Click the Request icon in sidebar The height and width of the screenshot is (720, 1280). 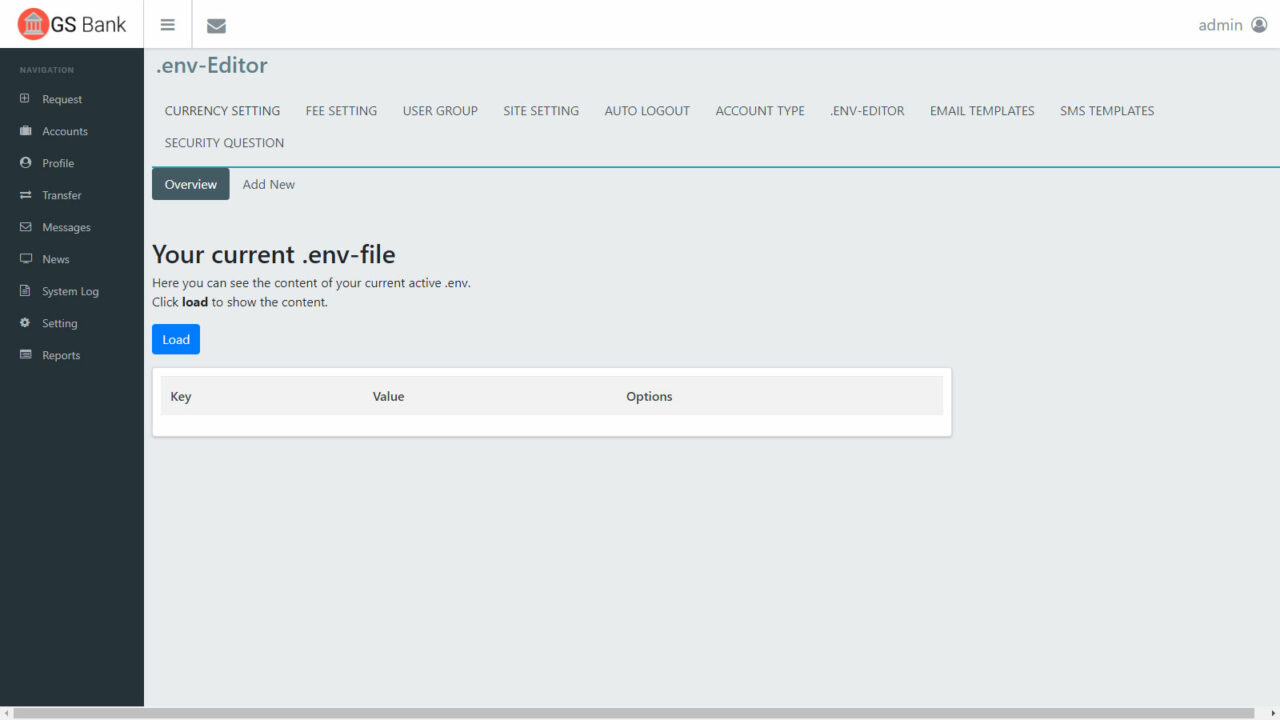pos(25,99)
